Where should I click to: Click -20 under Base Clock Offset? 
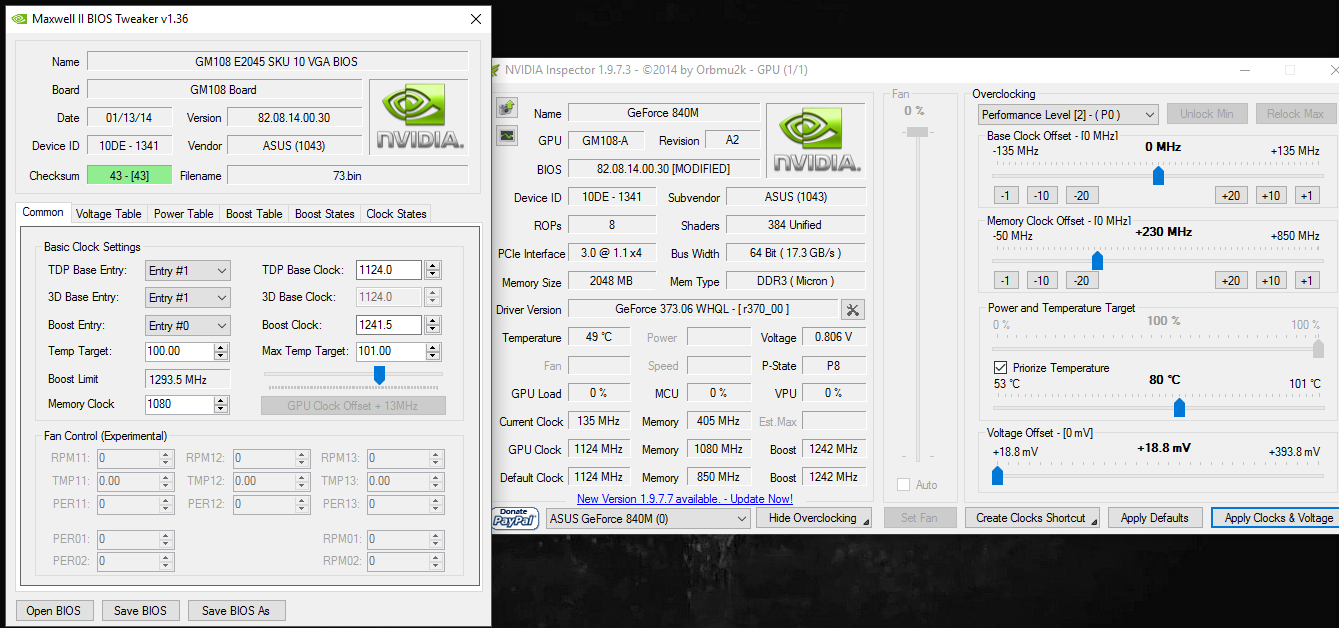point(1081,195)
